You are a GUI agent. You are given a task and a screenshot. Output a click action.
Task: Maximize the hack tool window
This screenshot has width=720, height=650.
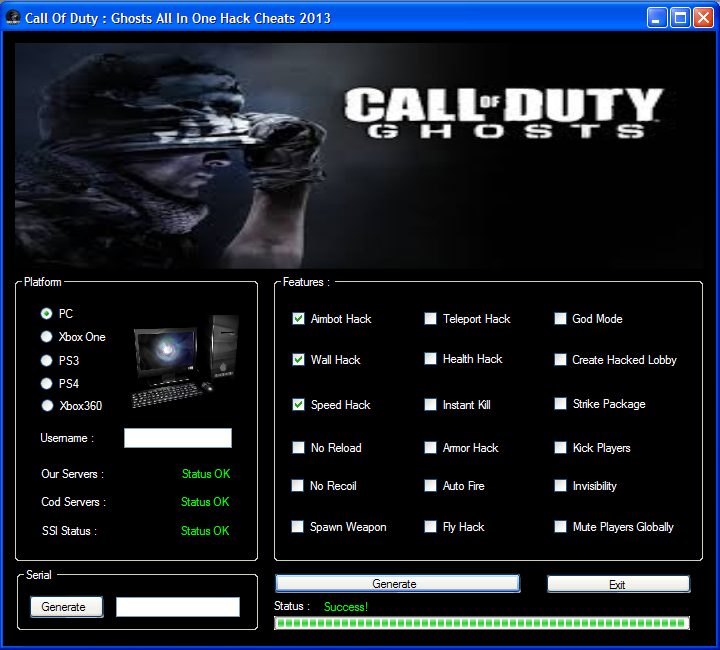(x=680, y=18)
